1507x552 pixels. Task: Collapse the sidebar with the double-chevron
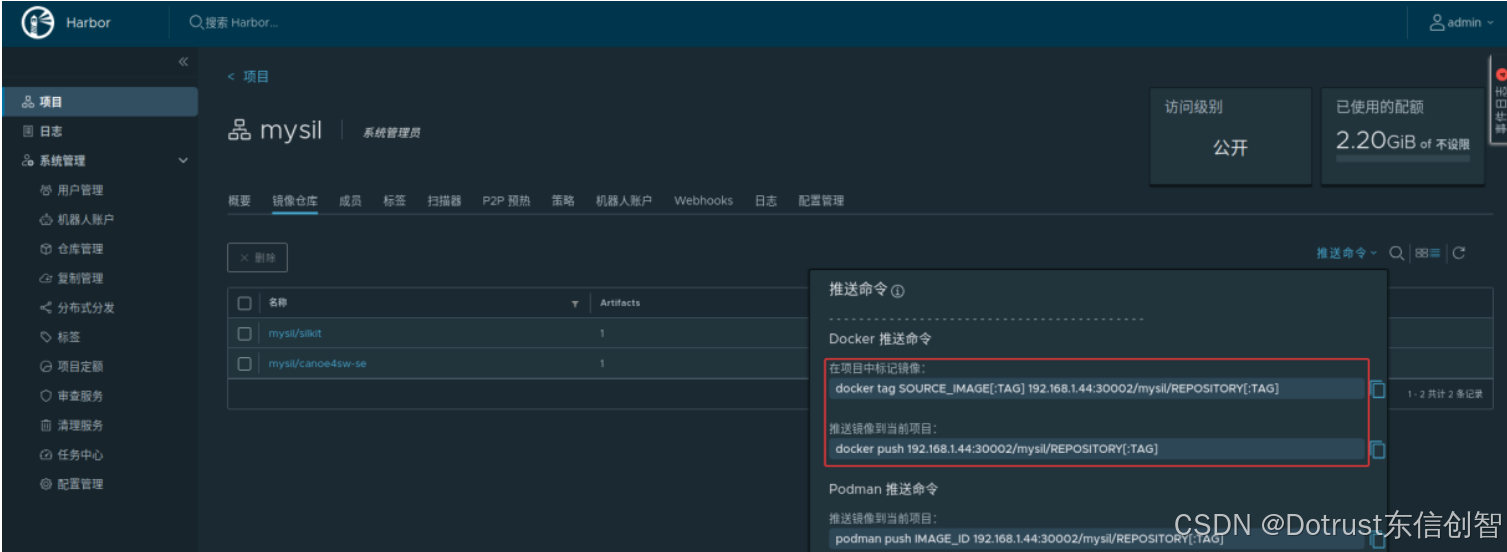coord(183,62)
